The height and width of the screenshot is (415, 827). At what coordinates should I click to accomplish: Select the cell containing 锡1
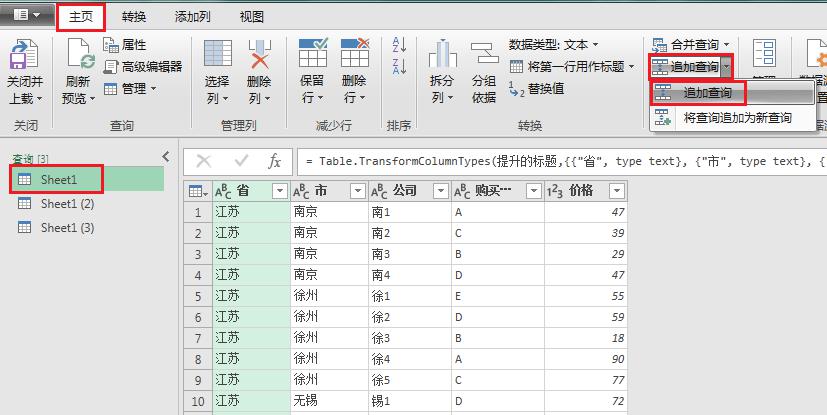click(x=409, y=401)
